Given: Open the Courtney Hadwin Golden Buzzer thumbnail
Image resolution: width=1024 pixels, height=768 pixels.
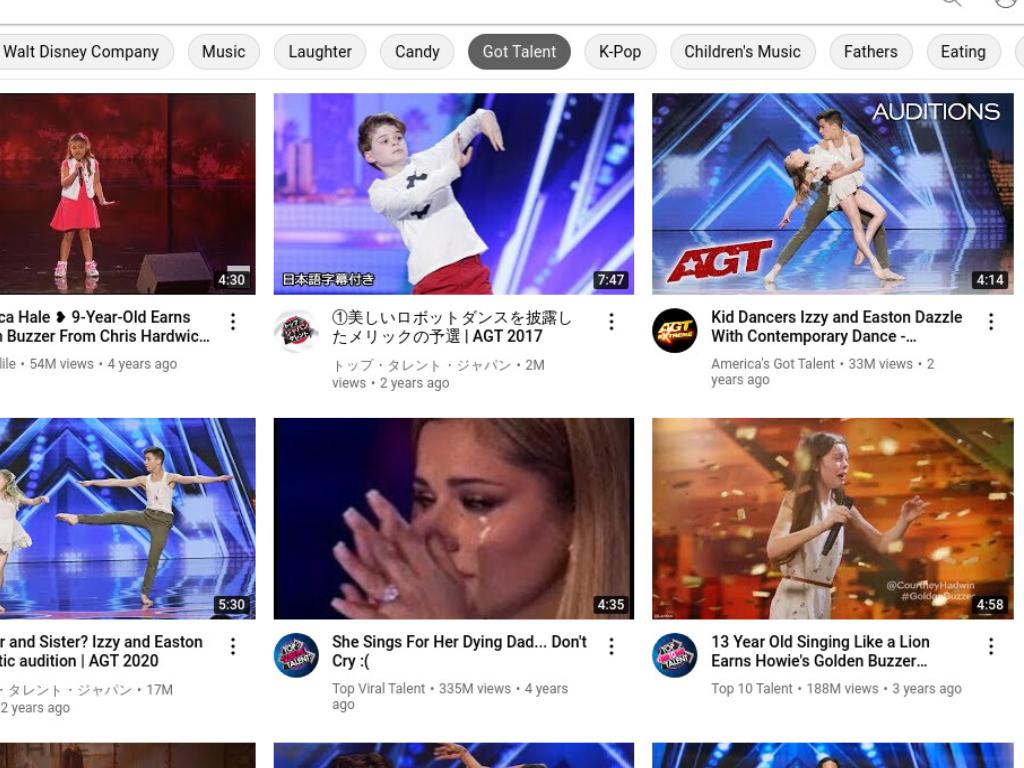Looking at the screenshot, I should click(x=833, y=519).
